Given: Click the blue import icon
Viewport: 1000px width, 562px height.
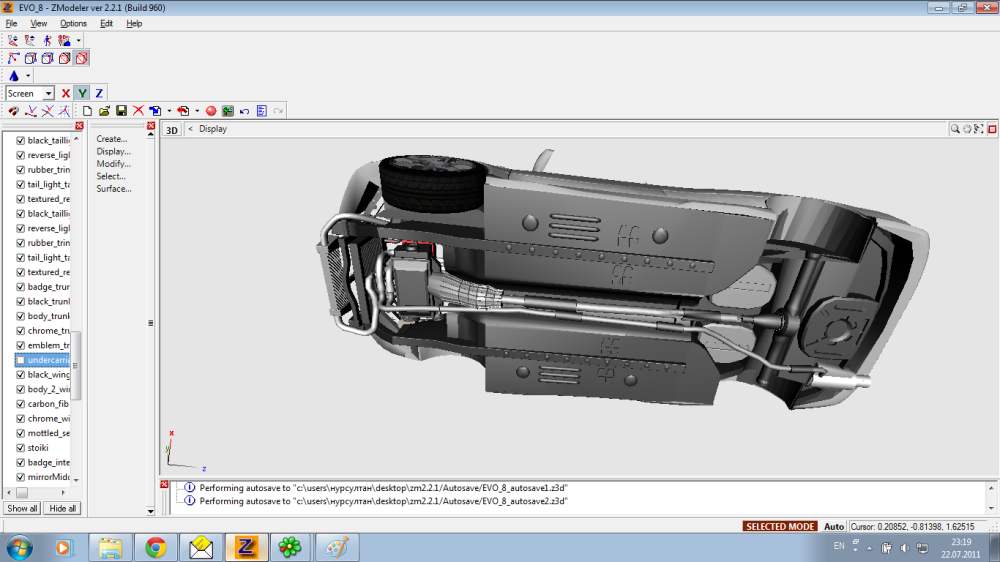Looking at the screenshot, I should pos(155,111).
